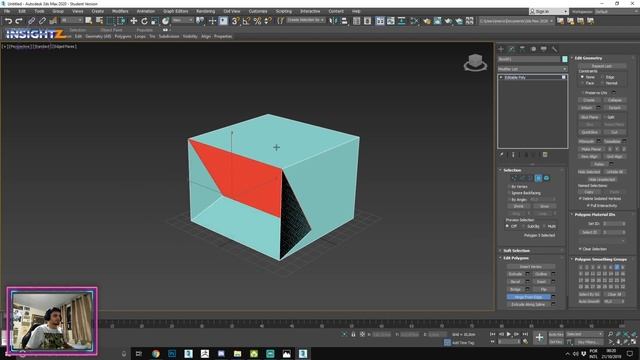Open the Scripting menu
The height and width of the screenshot is (360, 640).
click(x=284, y=11)
